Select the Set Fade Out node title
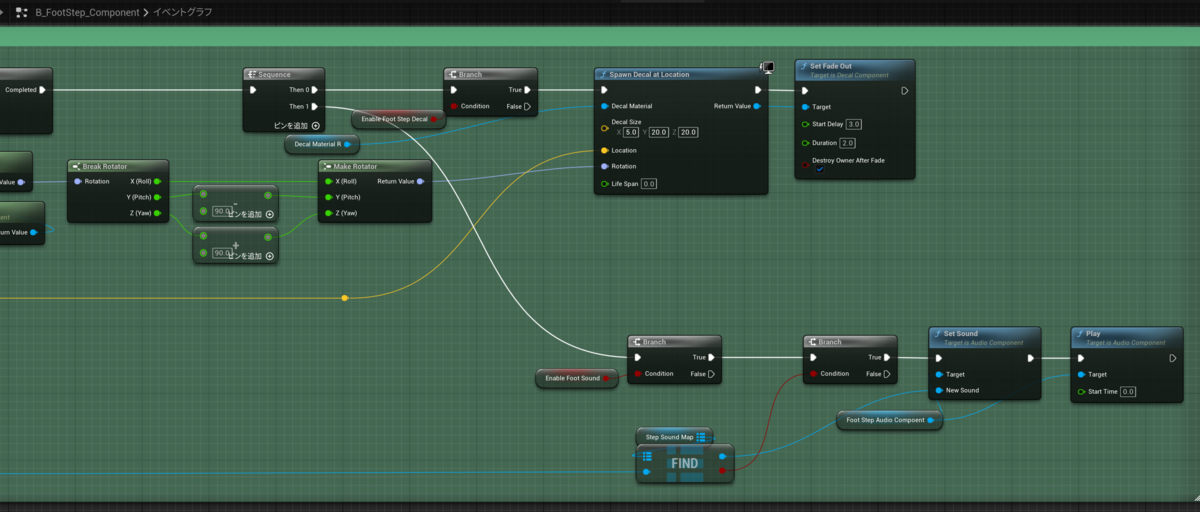This screenshot has height=512, width=1200. [x=830, y=66]
